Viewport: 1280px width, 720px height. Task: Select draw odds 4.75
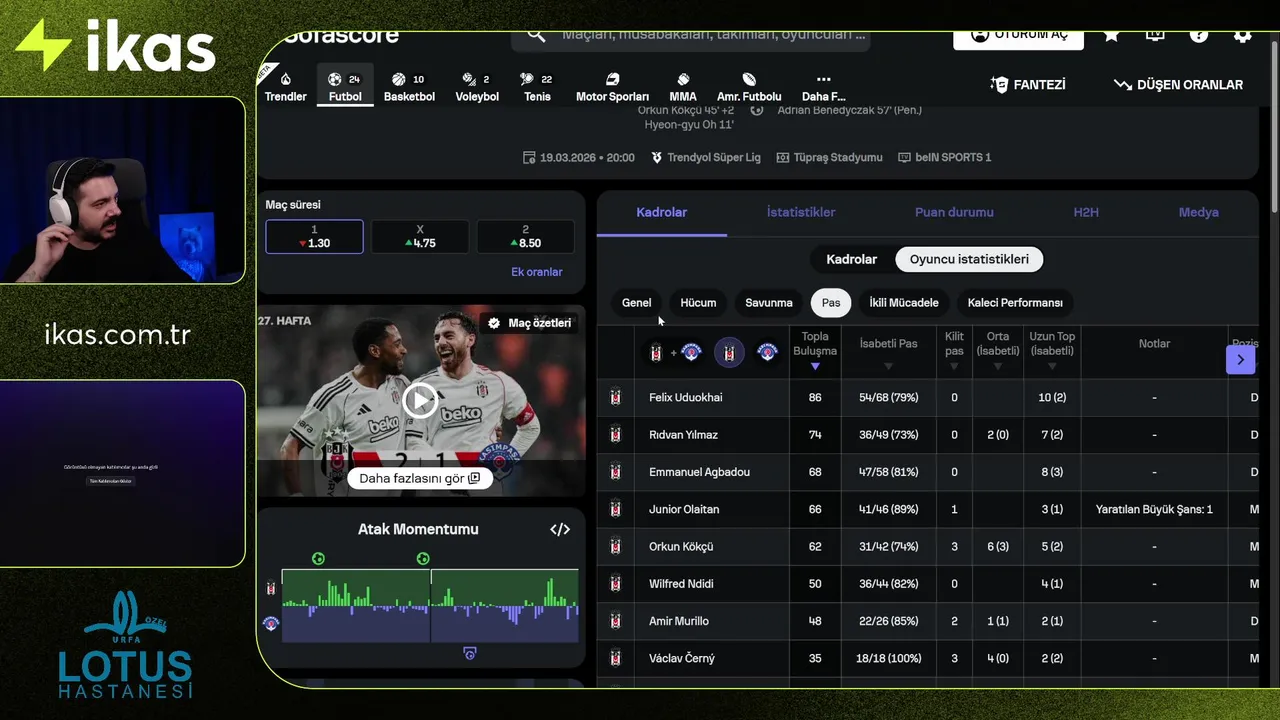pos(420,237)
